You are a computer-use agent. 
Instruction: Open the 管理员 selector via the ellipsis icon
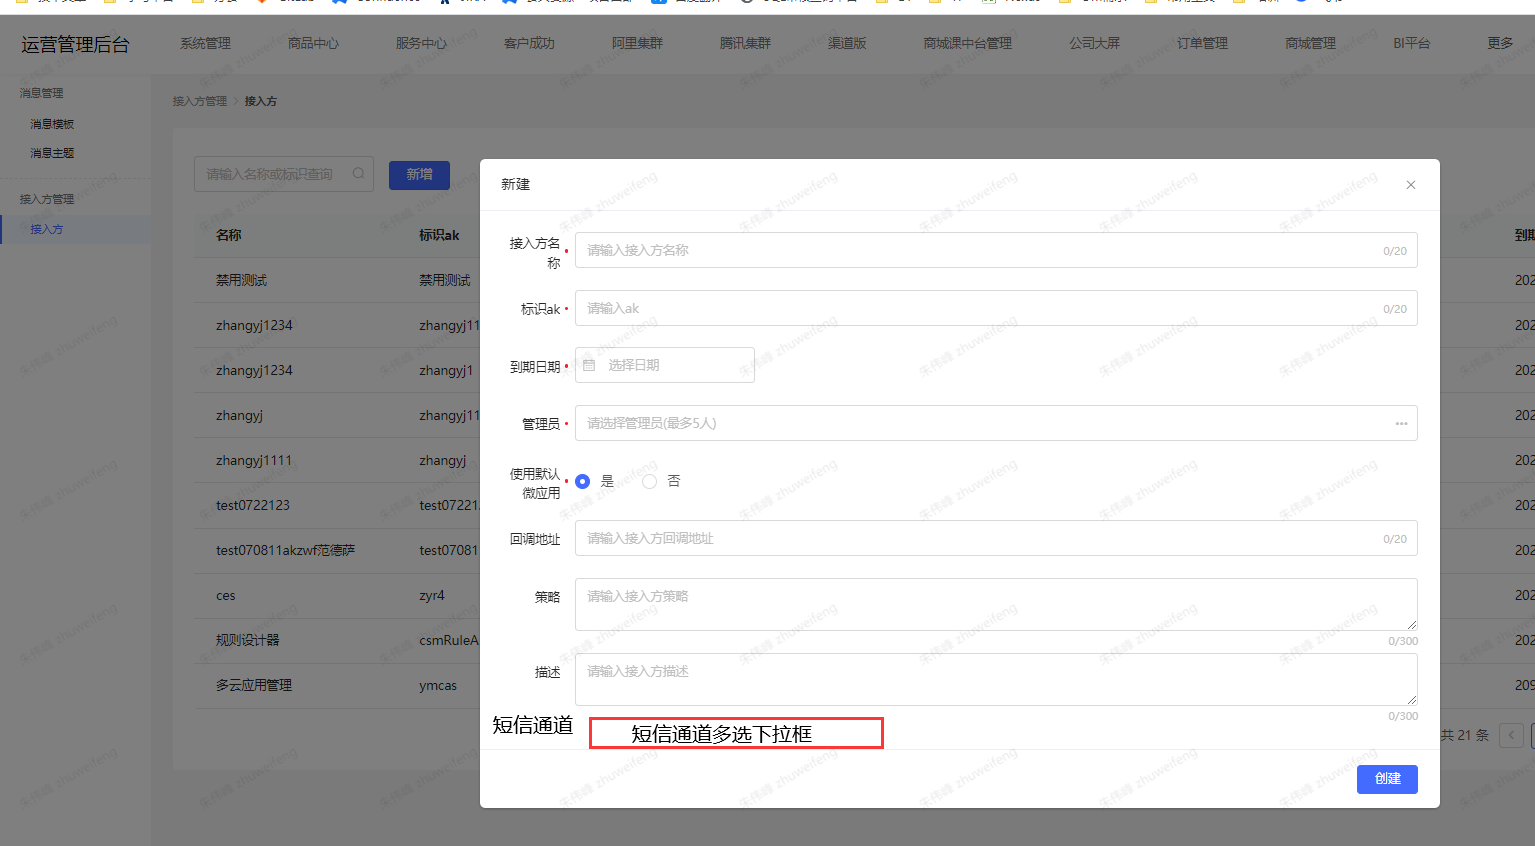point(1401,424)
